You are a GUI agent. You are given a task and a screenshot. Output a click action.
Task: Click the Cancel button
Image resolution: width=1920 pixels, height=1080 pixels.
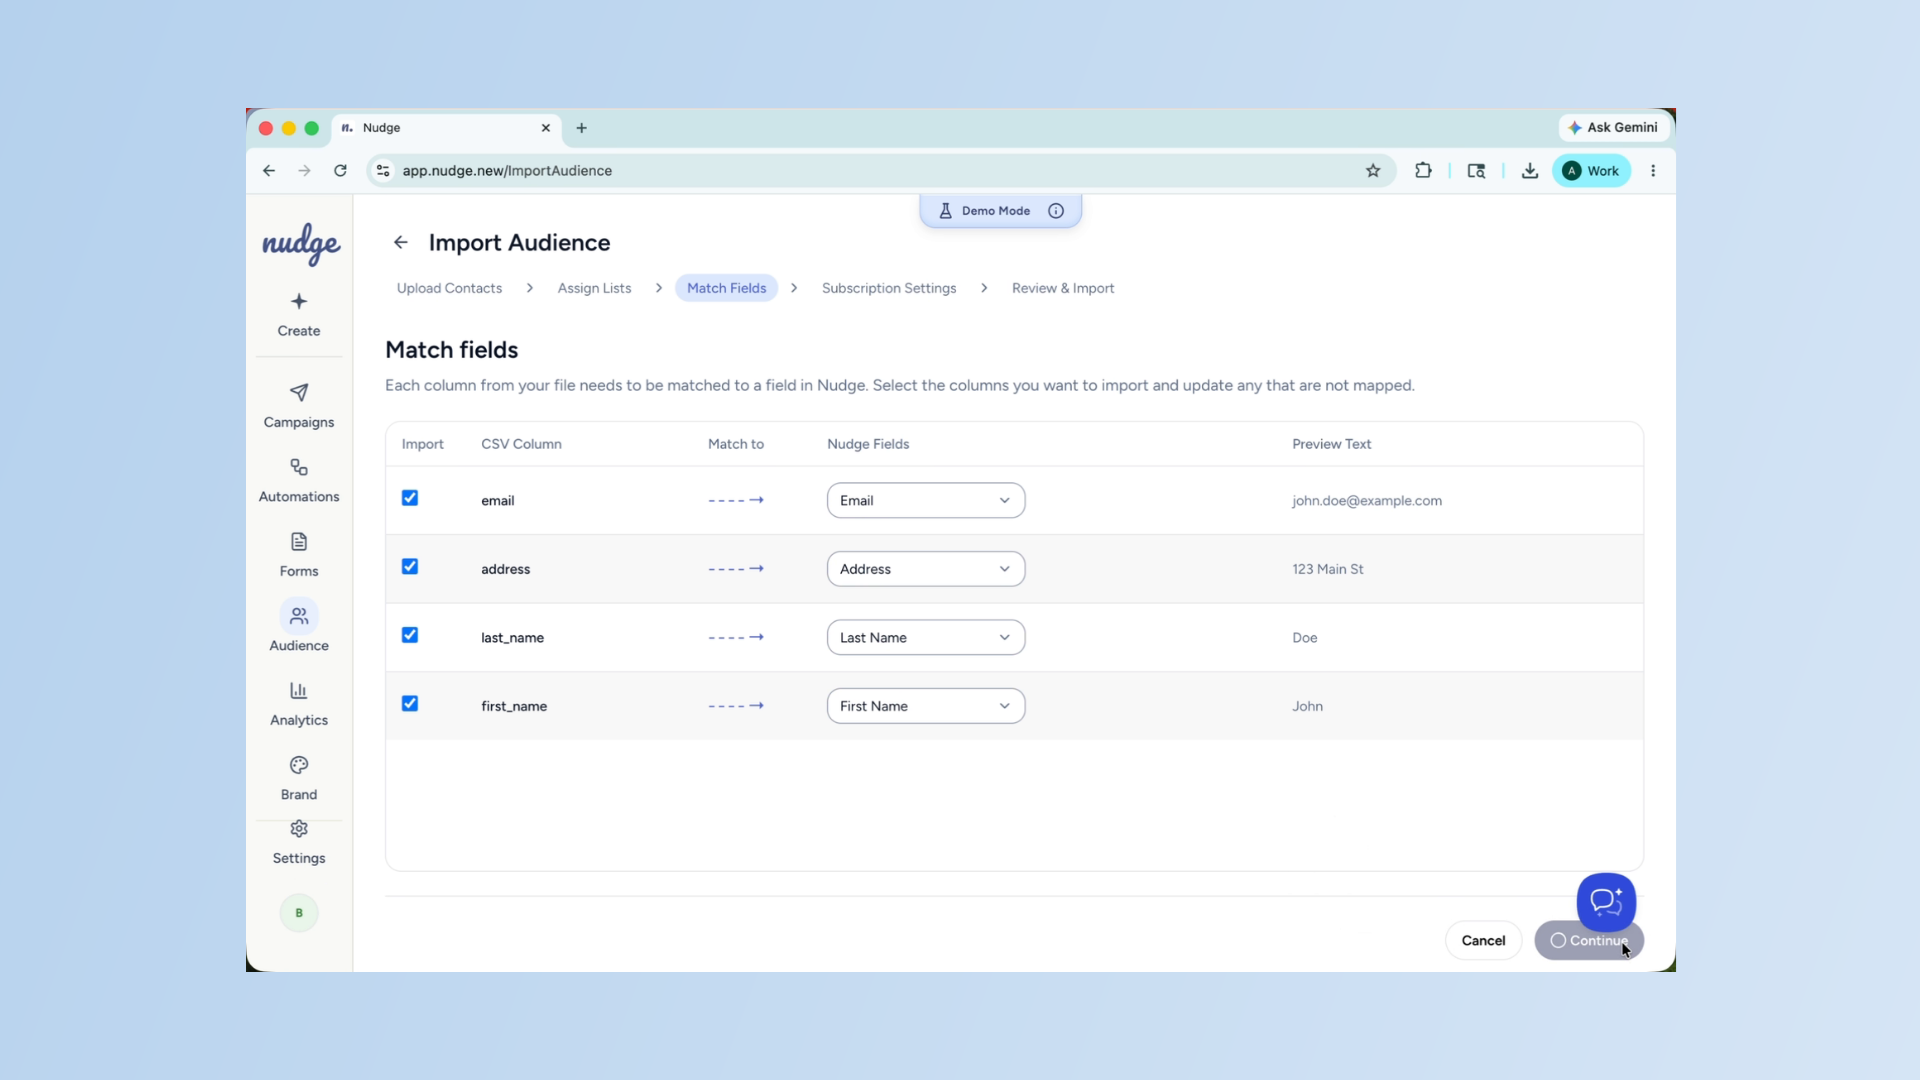[x=1483, y=941]
